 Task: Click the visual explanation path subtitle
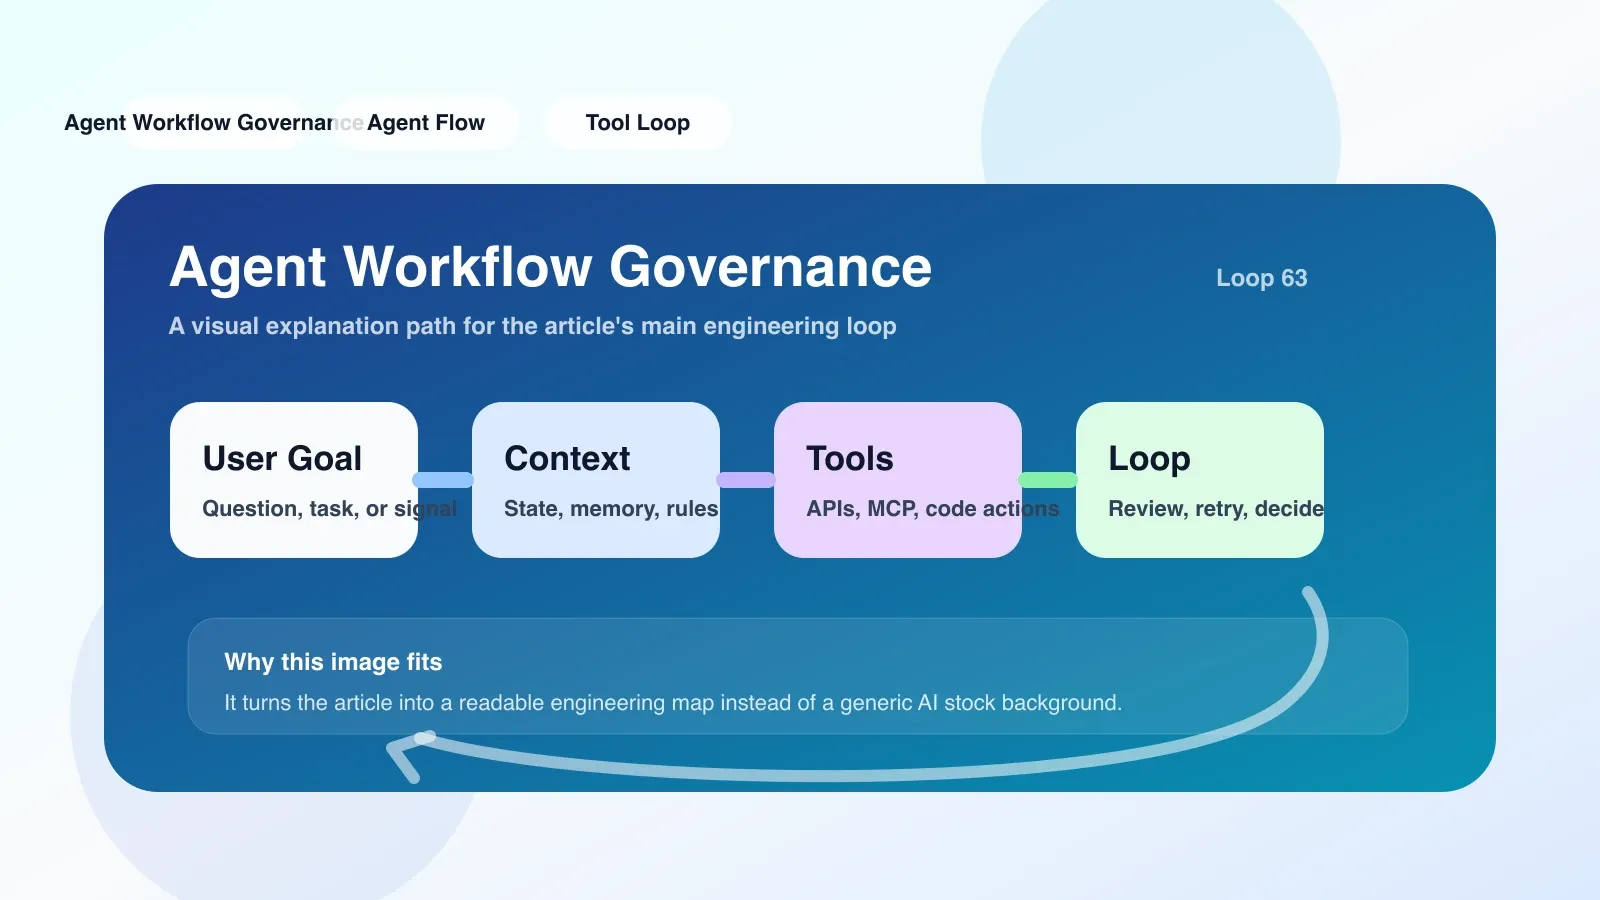(x=533, y=326)
